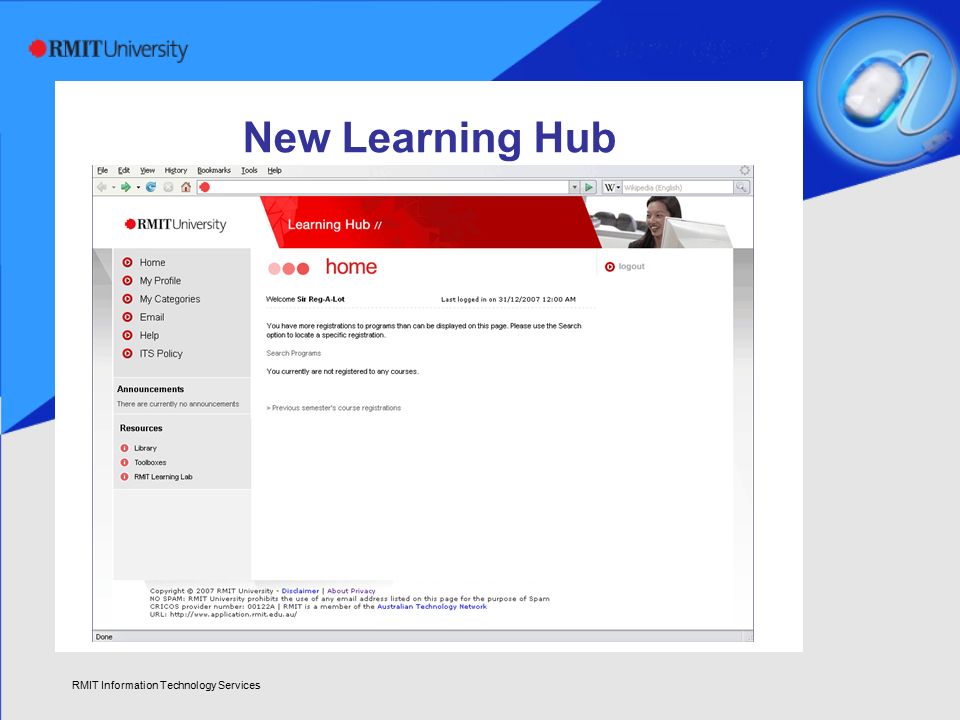Click the 'Done' status bar text

tap(104, 637)
